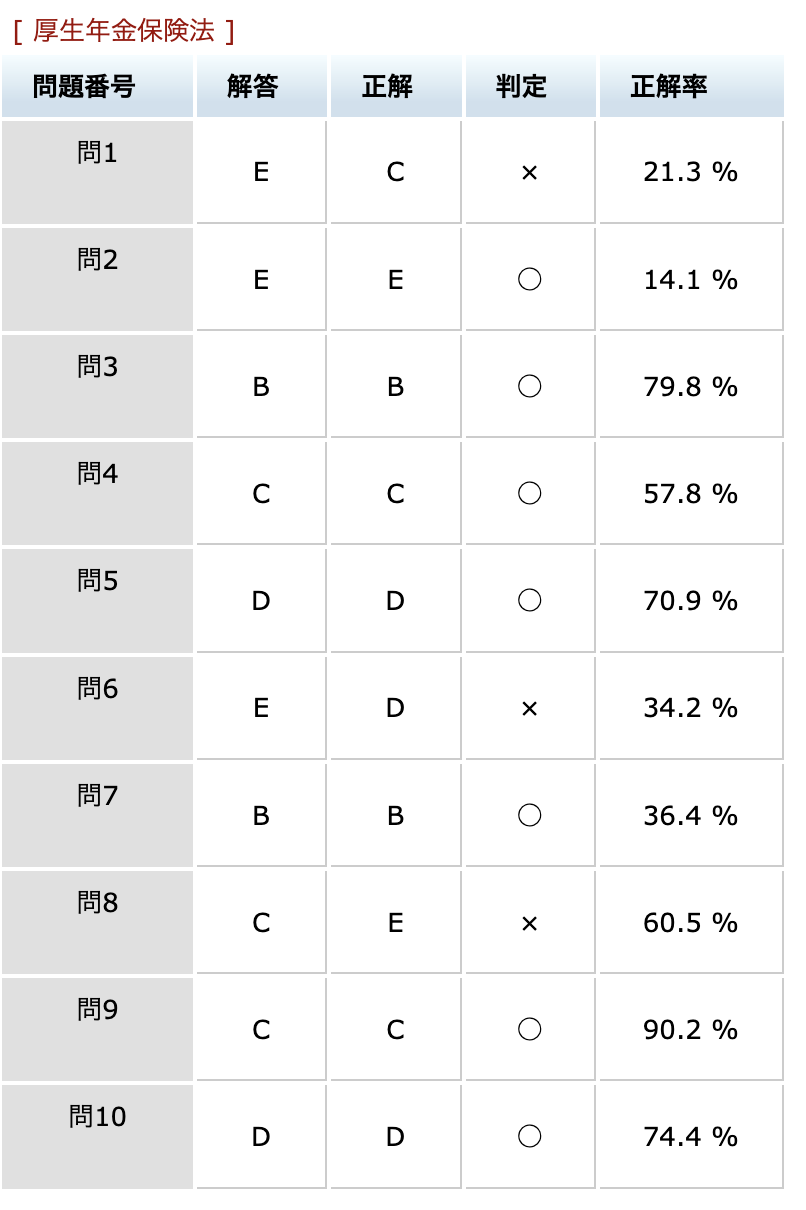Select the 問10 question cell
Screen dimensions: 806x1210
(98, 1136)
